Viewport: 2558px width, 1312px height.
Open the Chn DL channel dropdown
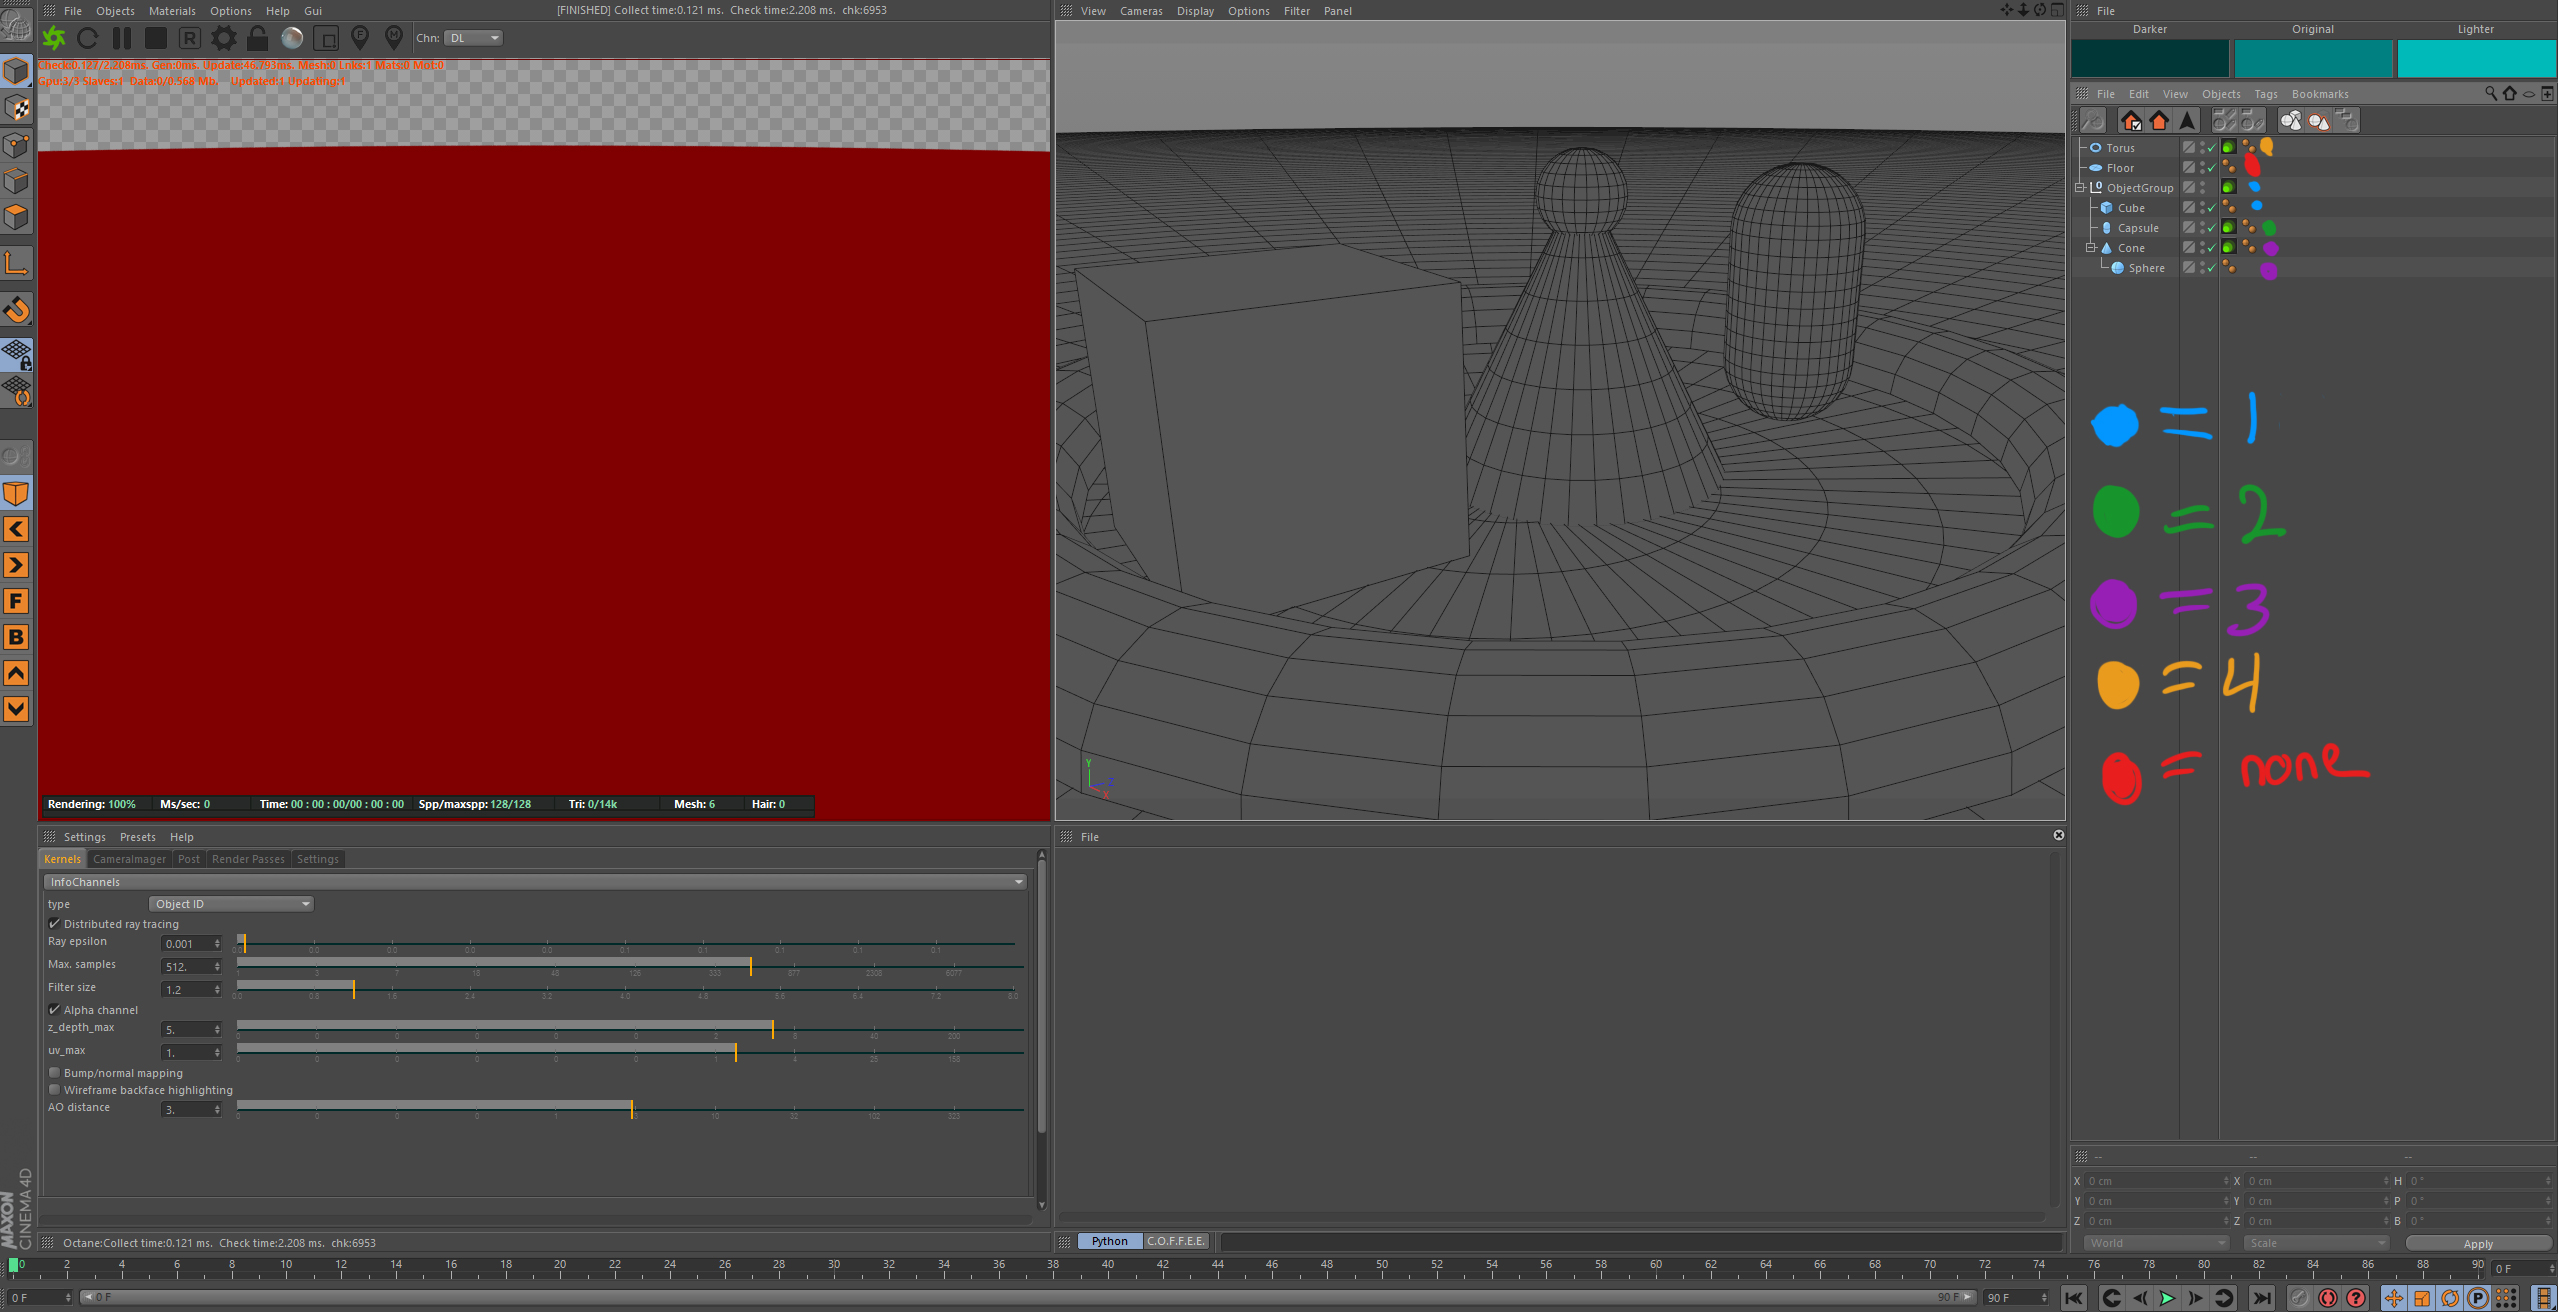[473, 38]
